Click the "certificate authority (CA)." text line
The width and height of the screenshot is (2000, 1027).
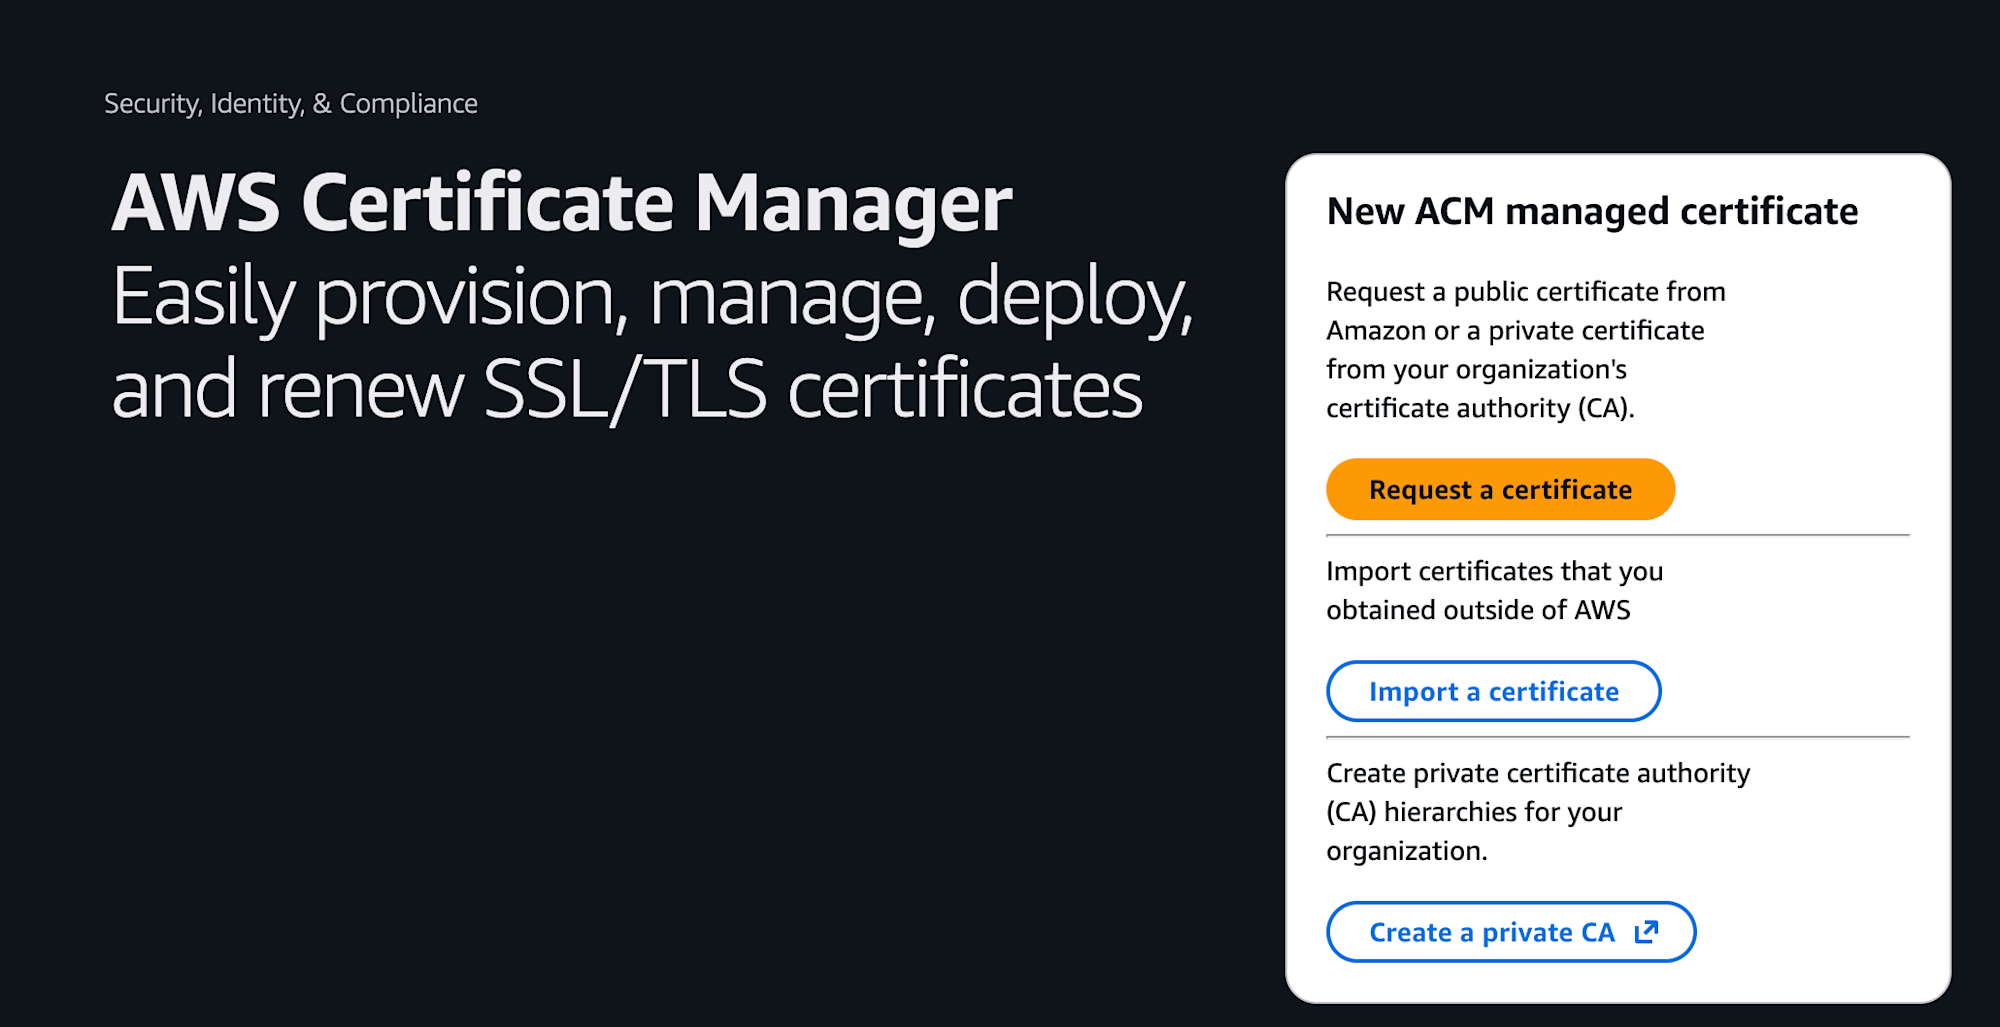click(1480, 409)
